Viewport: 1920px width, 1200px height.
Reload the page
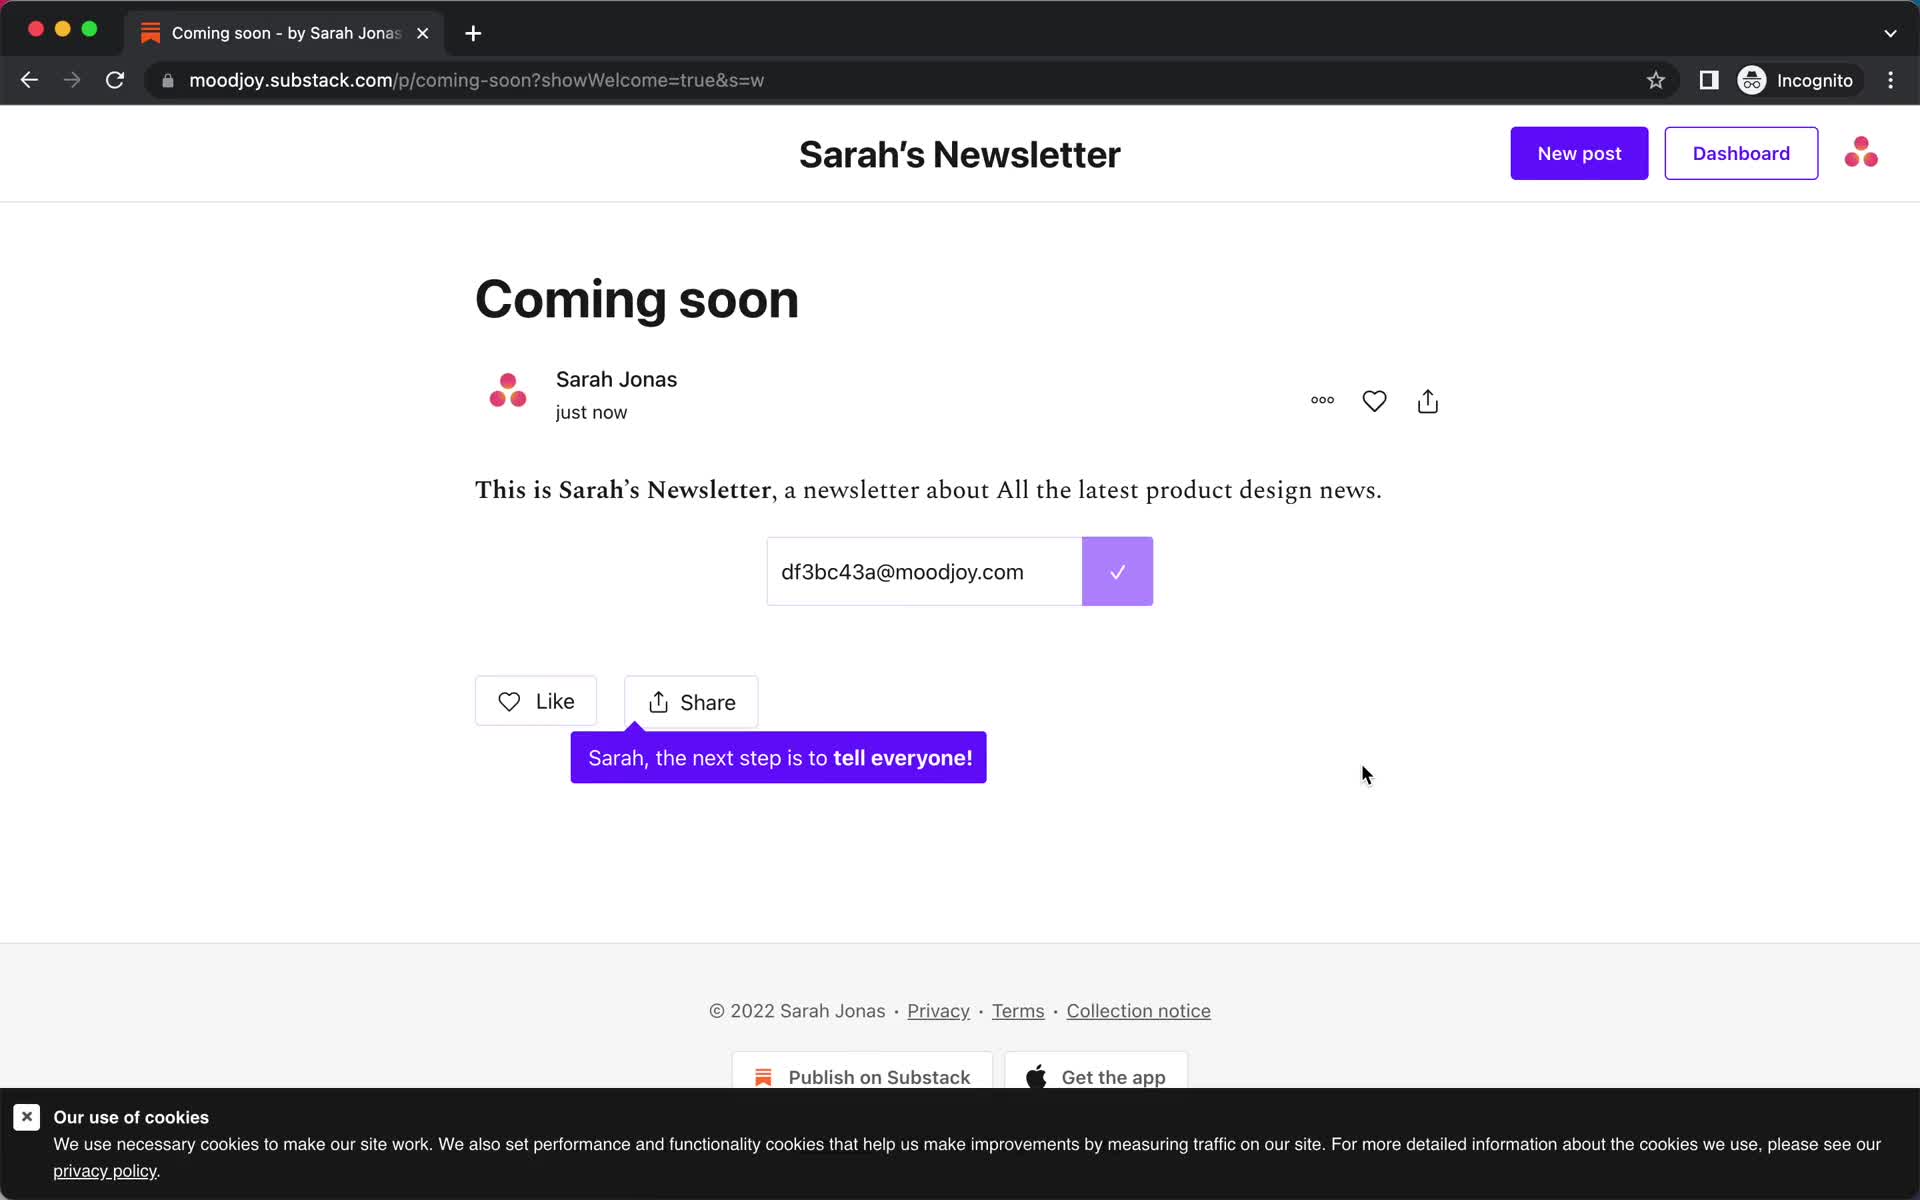pyautogui.click(x=115, y=80)
